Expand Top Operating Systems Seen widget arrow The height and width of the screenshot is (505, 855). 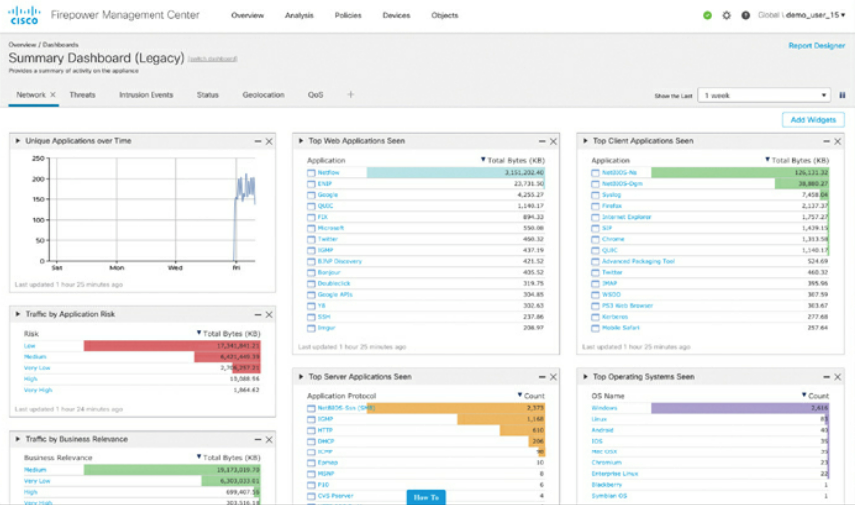click(x=586, y=377)
